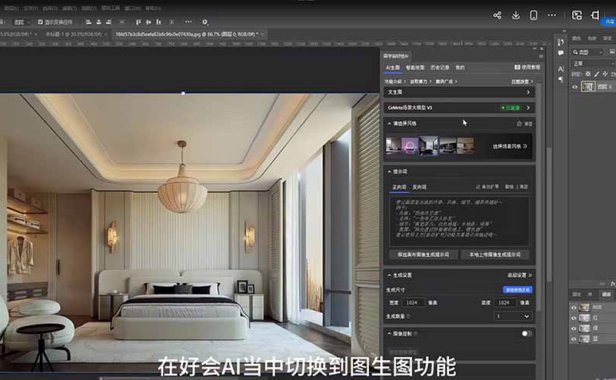Click the height 1024 input field
The image size is (616, 380).
[505, 303]
